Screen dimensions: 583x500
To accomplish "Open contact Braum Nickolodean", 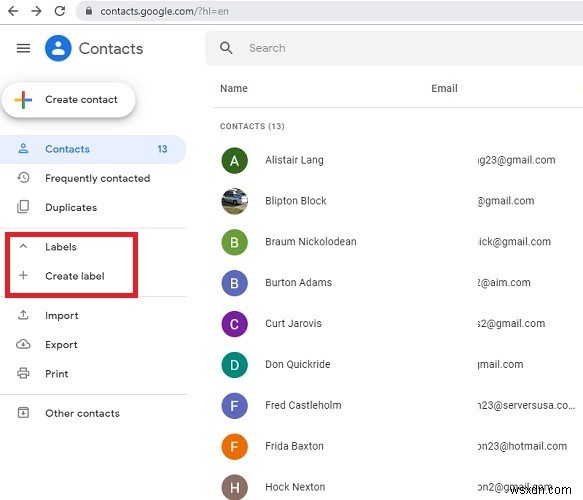I will [x=311, y=242].
